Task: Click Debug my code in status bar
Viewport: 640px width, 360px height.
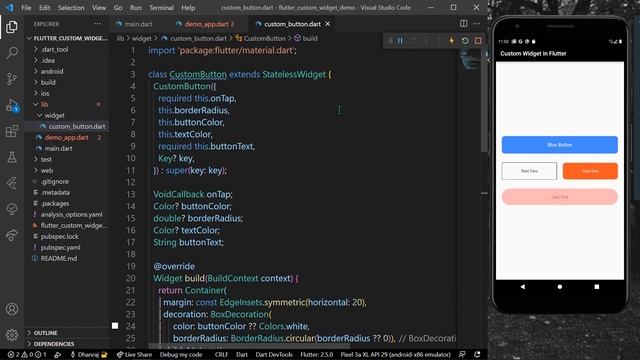Action: [180, 355]
